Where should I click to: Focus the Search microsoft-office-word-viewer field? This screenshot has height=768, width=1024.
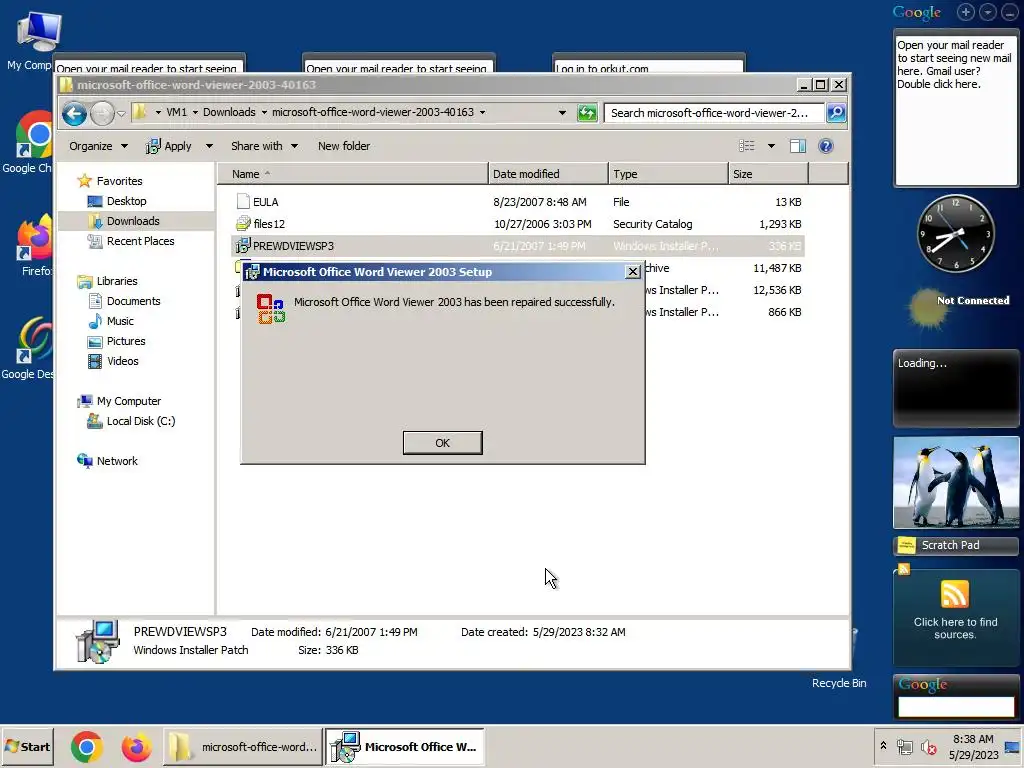(x=713, y=113)
